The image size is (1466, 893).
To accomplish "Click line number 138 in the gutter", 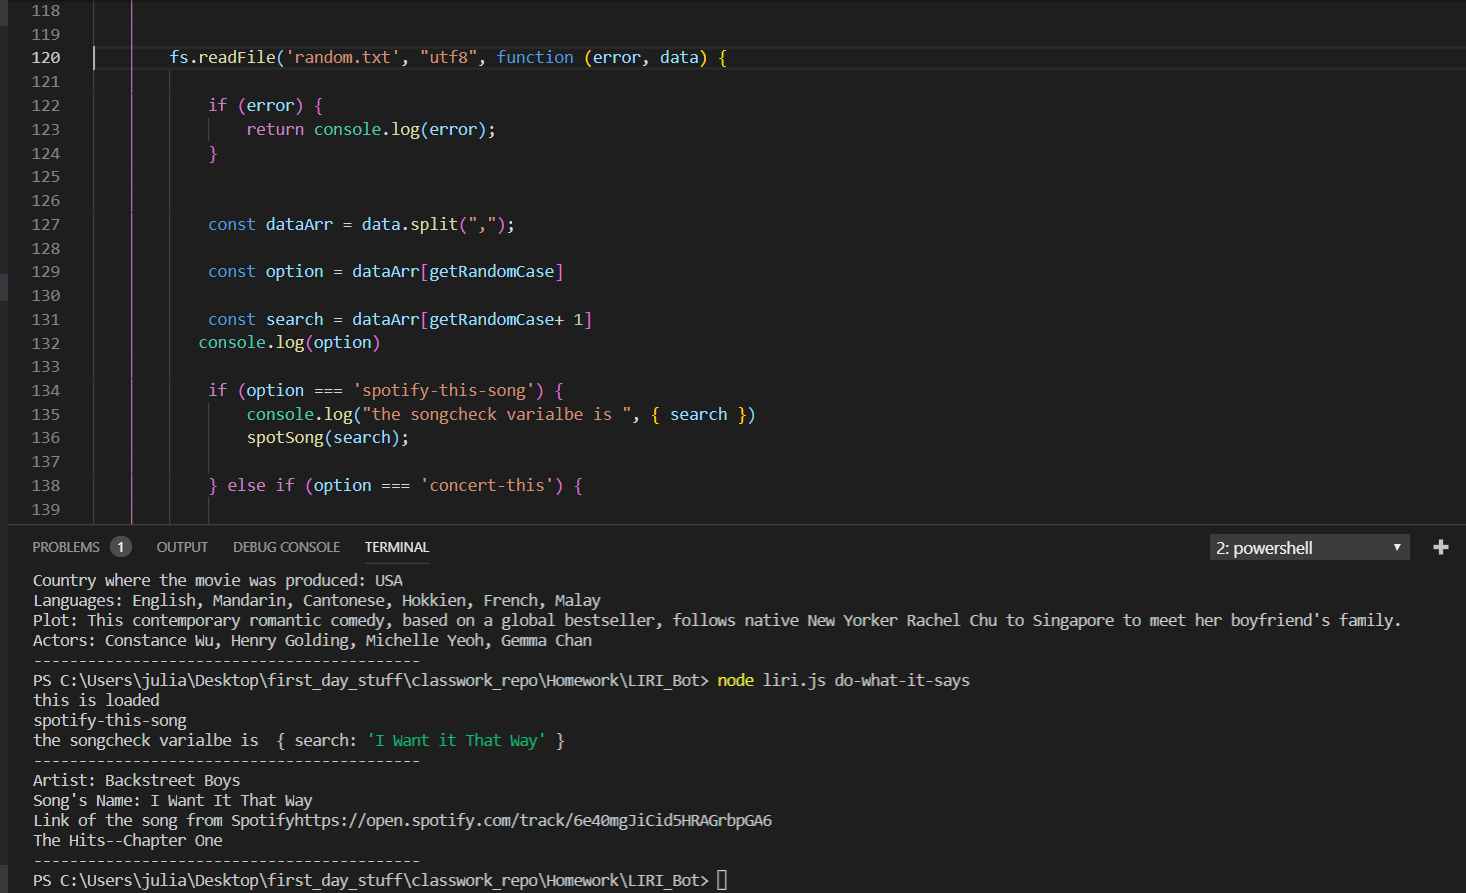I will click(x=46, y=486).
